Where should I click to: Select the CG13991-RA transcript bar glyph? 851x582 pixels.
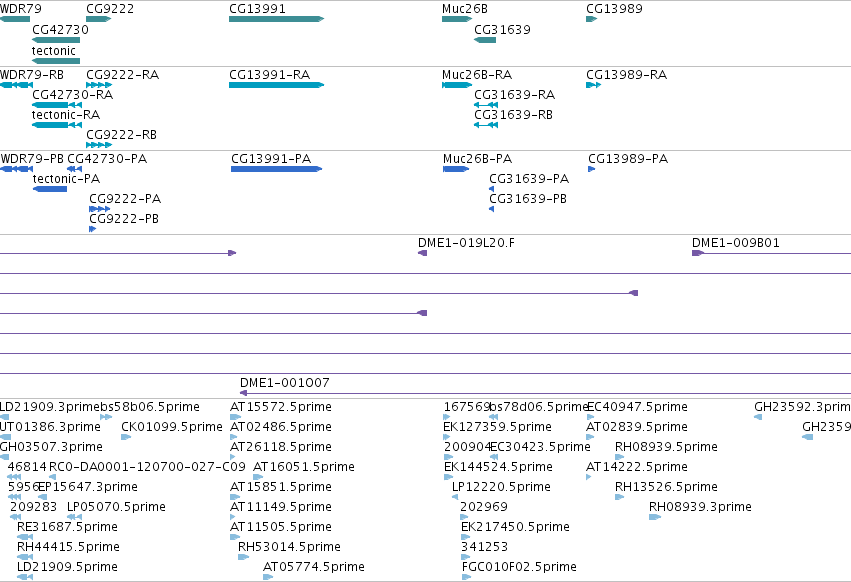276,85
